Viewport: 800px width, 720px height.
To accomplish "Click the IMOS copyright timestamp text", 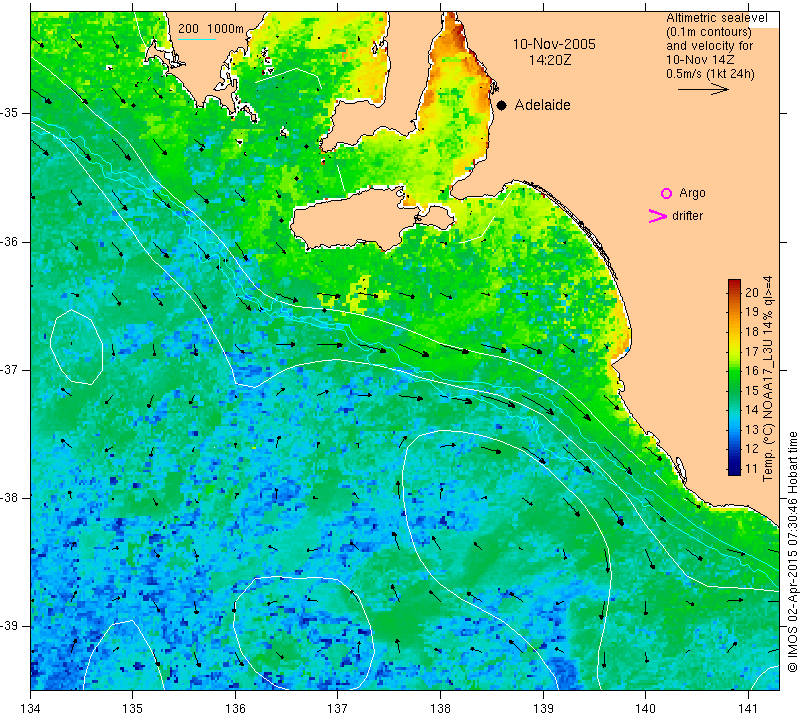I will (x=792, y=552).
